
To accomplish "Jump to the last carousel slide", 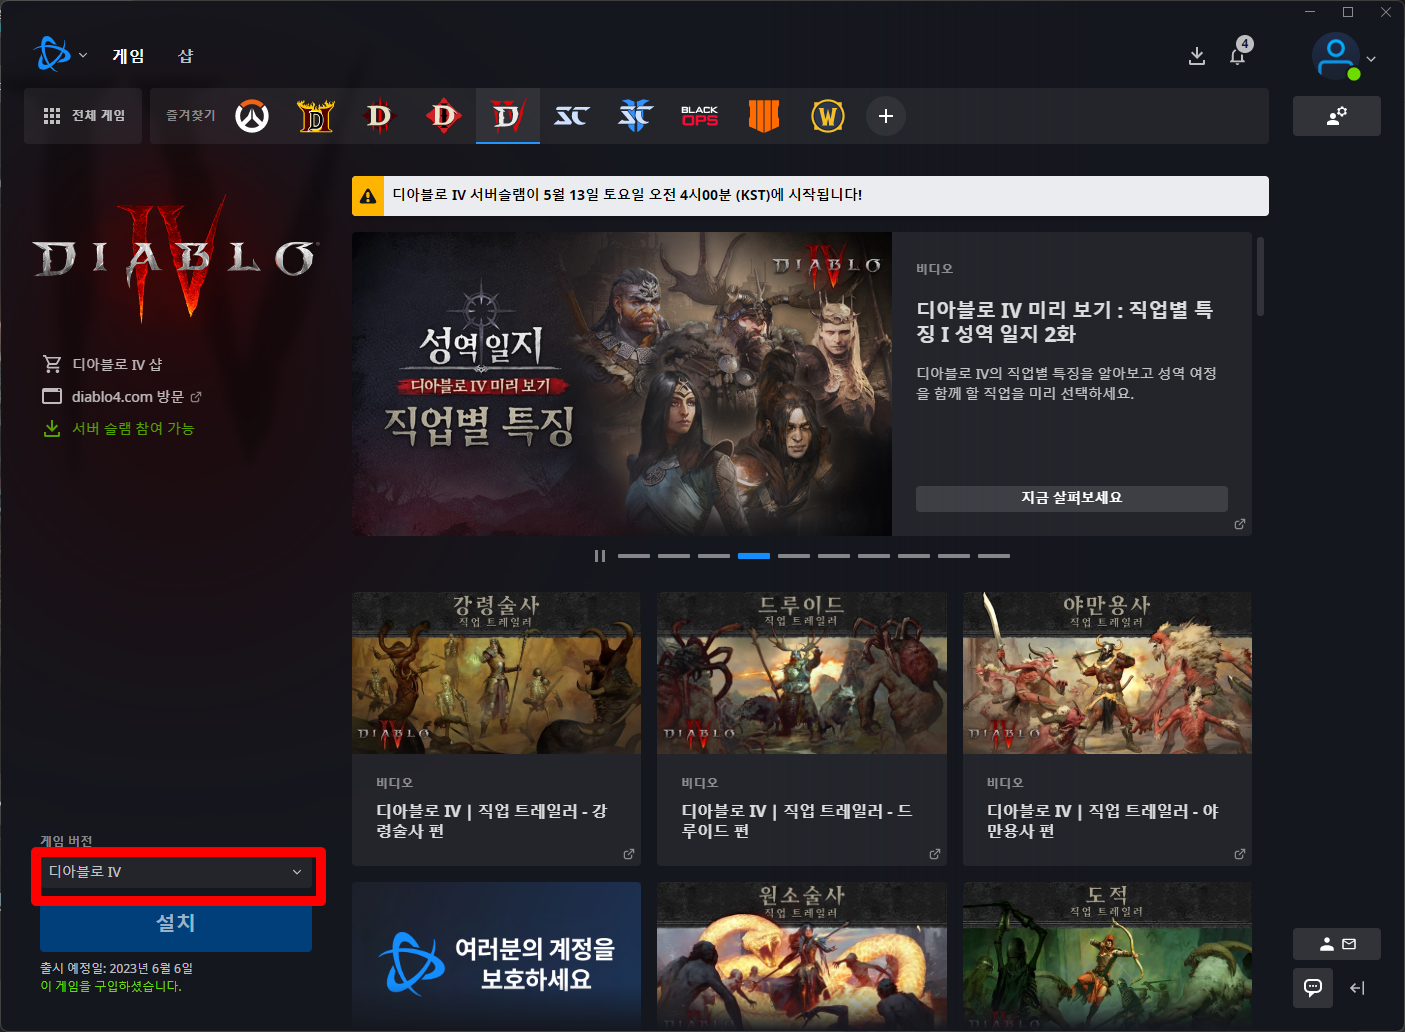I will (994, 556).
